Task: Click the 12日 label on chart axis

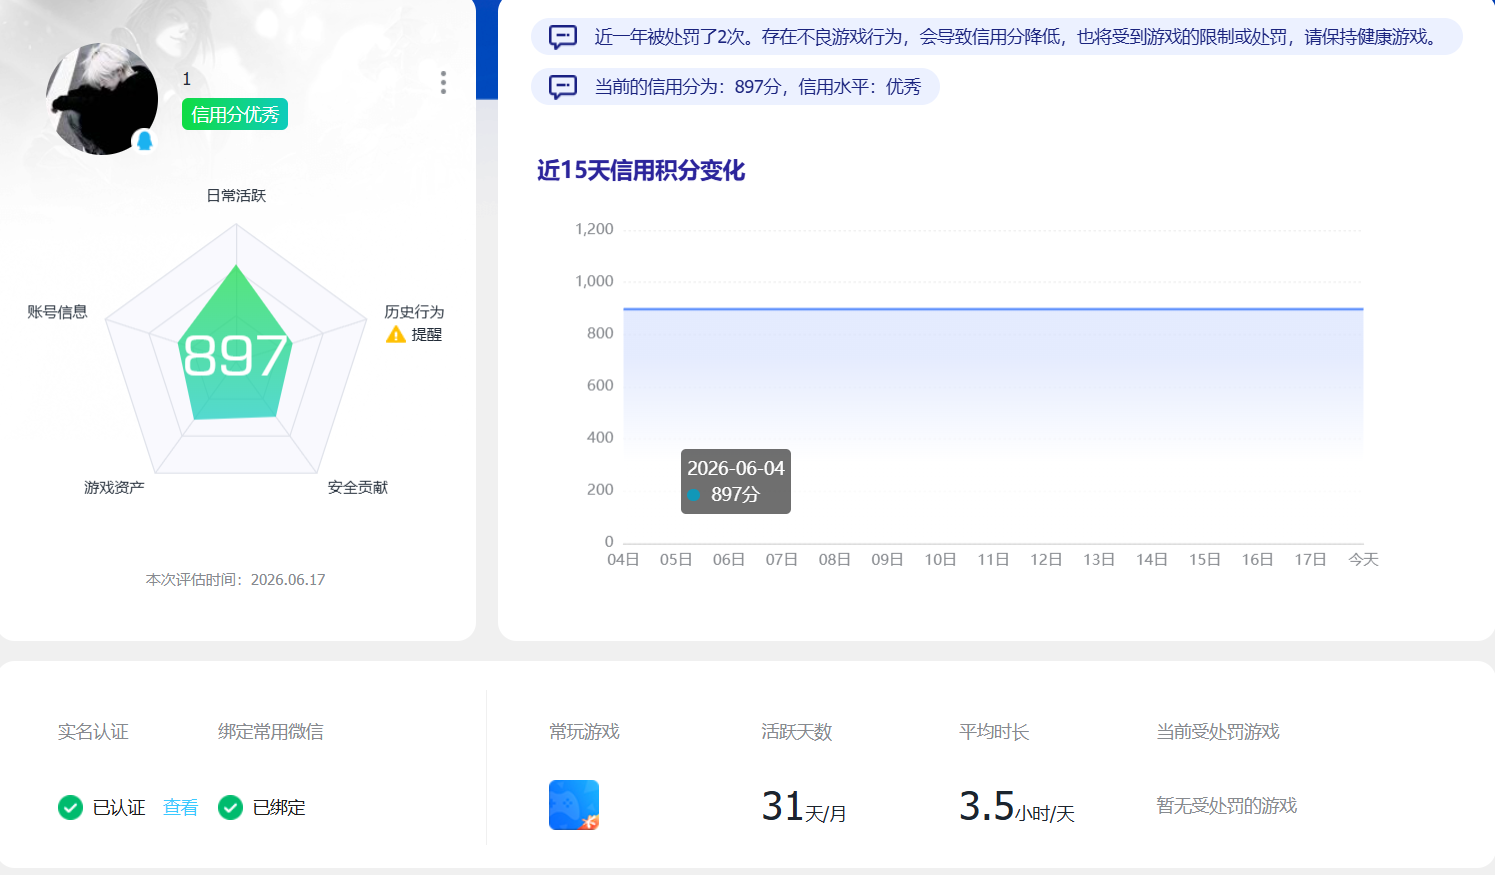Action: (1046, 559)
